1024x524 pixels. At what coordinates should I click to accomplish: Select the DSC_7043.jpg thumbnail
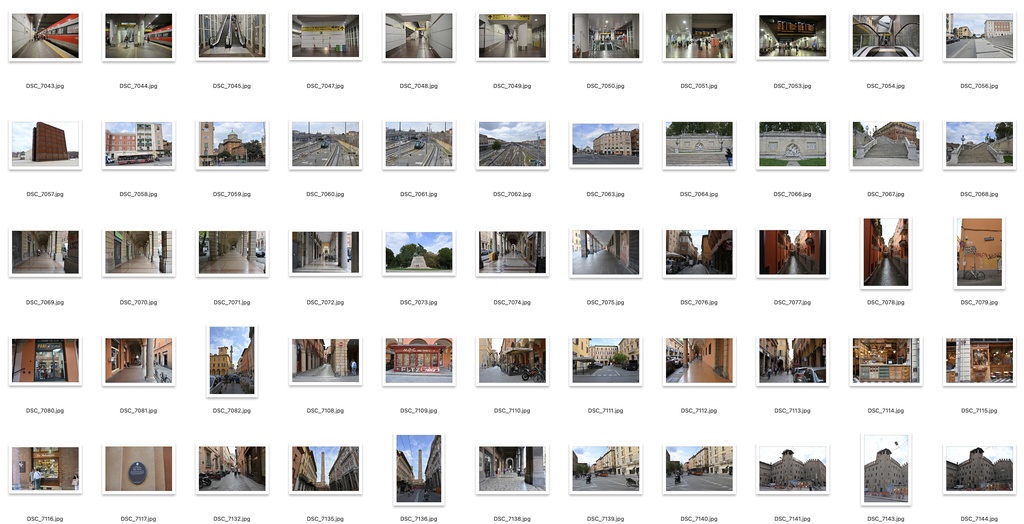tap(45, 36)
